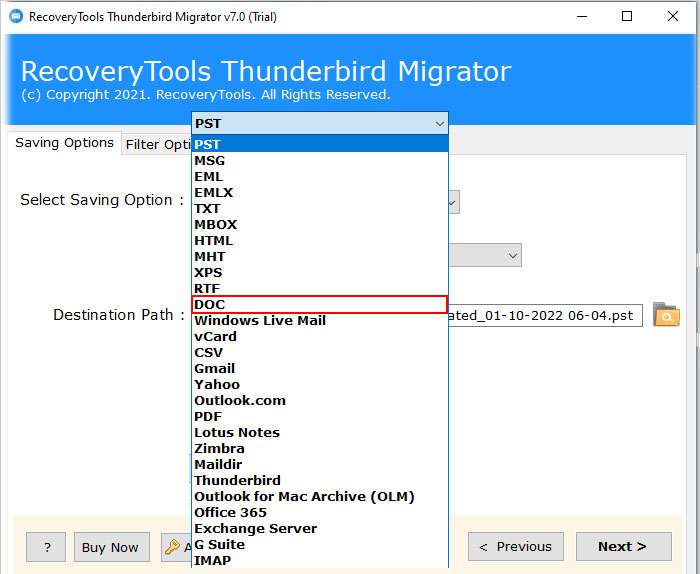Open help with the ? button
700x574 pixels.
[x=46, y=547]
